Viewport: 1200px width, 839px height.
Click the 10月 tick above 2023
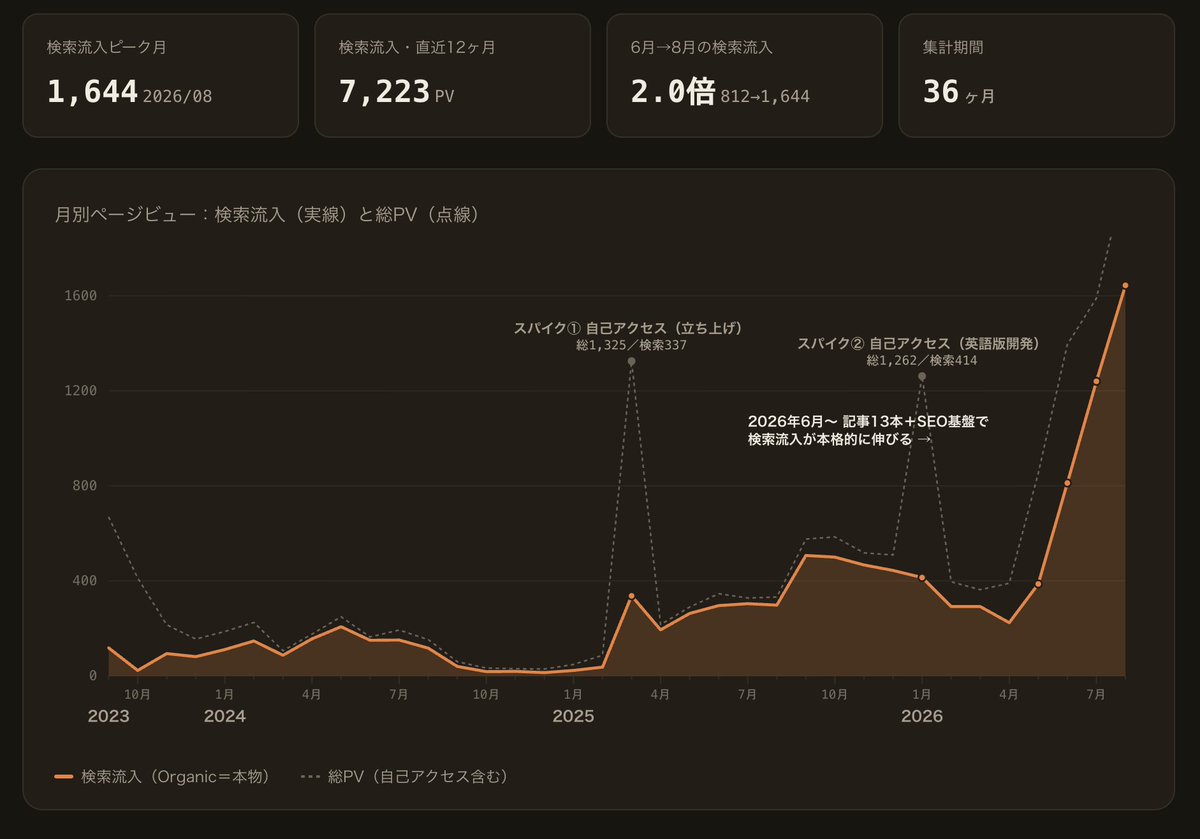[137, 693]
